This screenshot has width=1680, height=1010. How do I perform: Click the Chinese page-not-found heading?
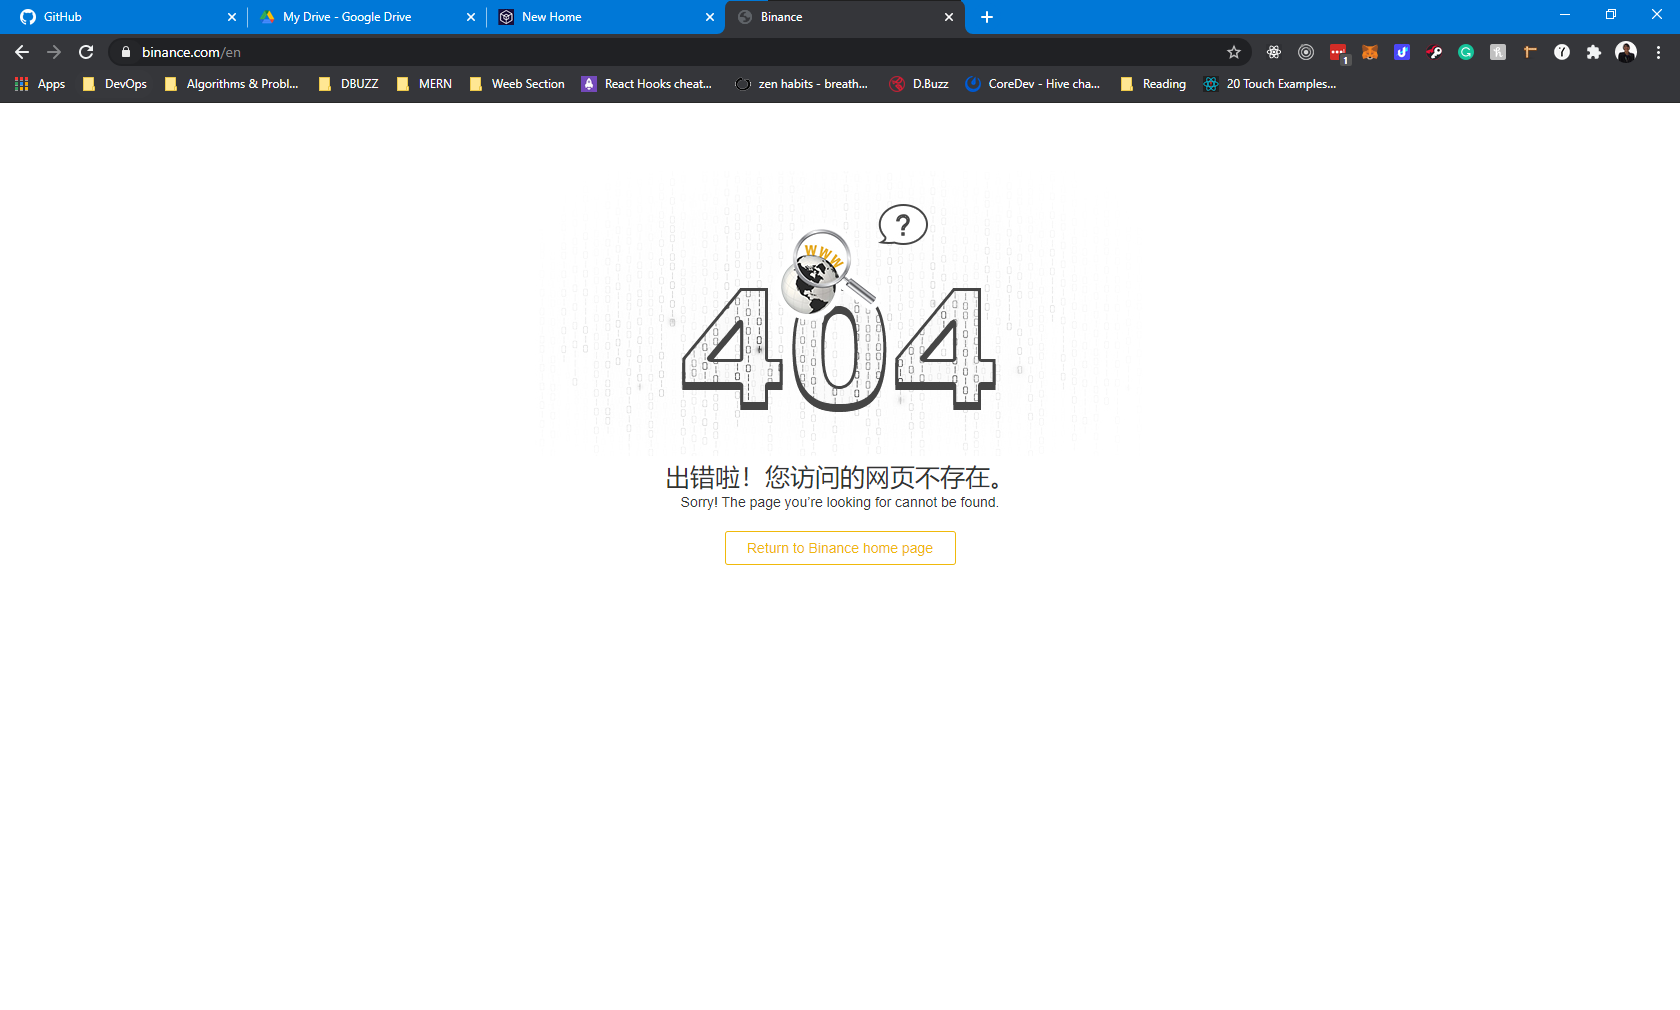click(835, 477)
